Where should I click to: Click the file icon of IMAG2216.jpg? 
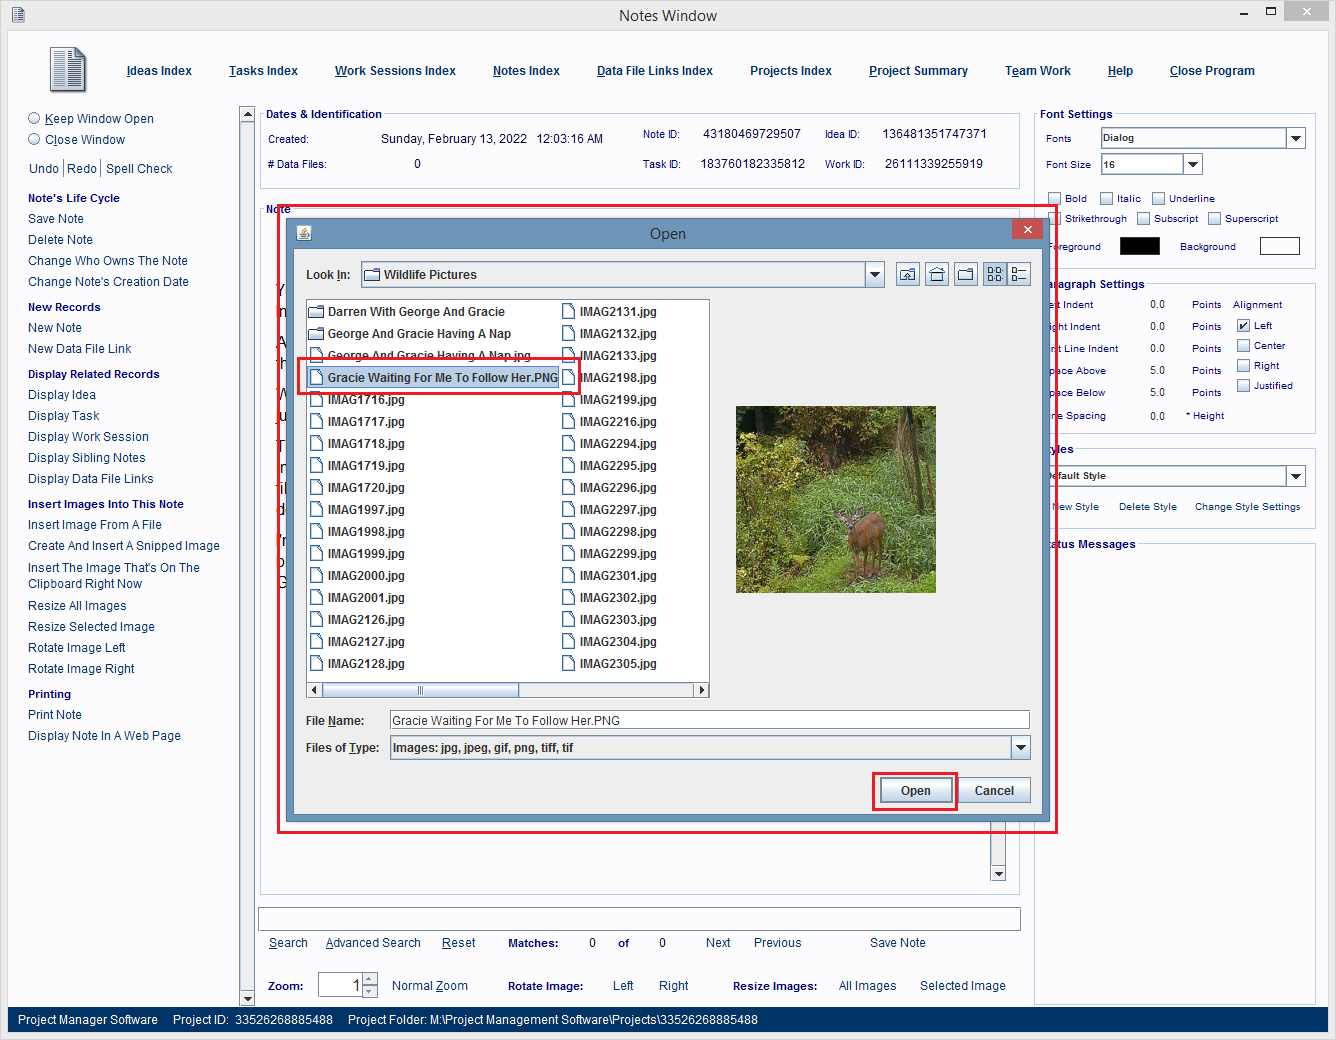(568, 422)
